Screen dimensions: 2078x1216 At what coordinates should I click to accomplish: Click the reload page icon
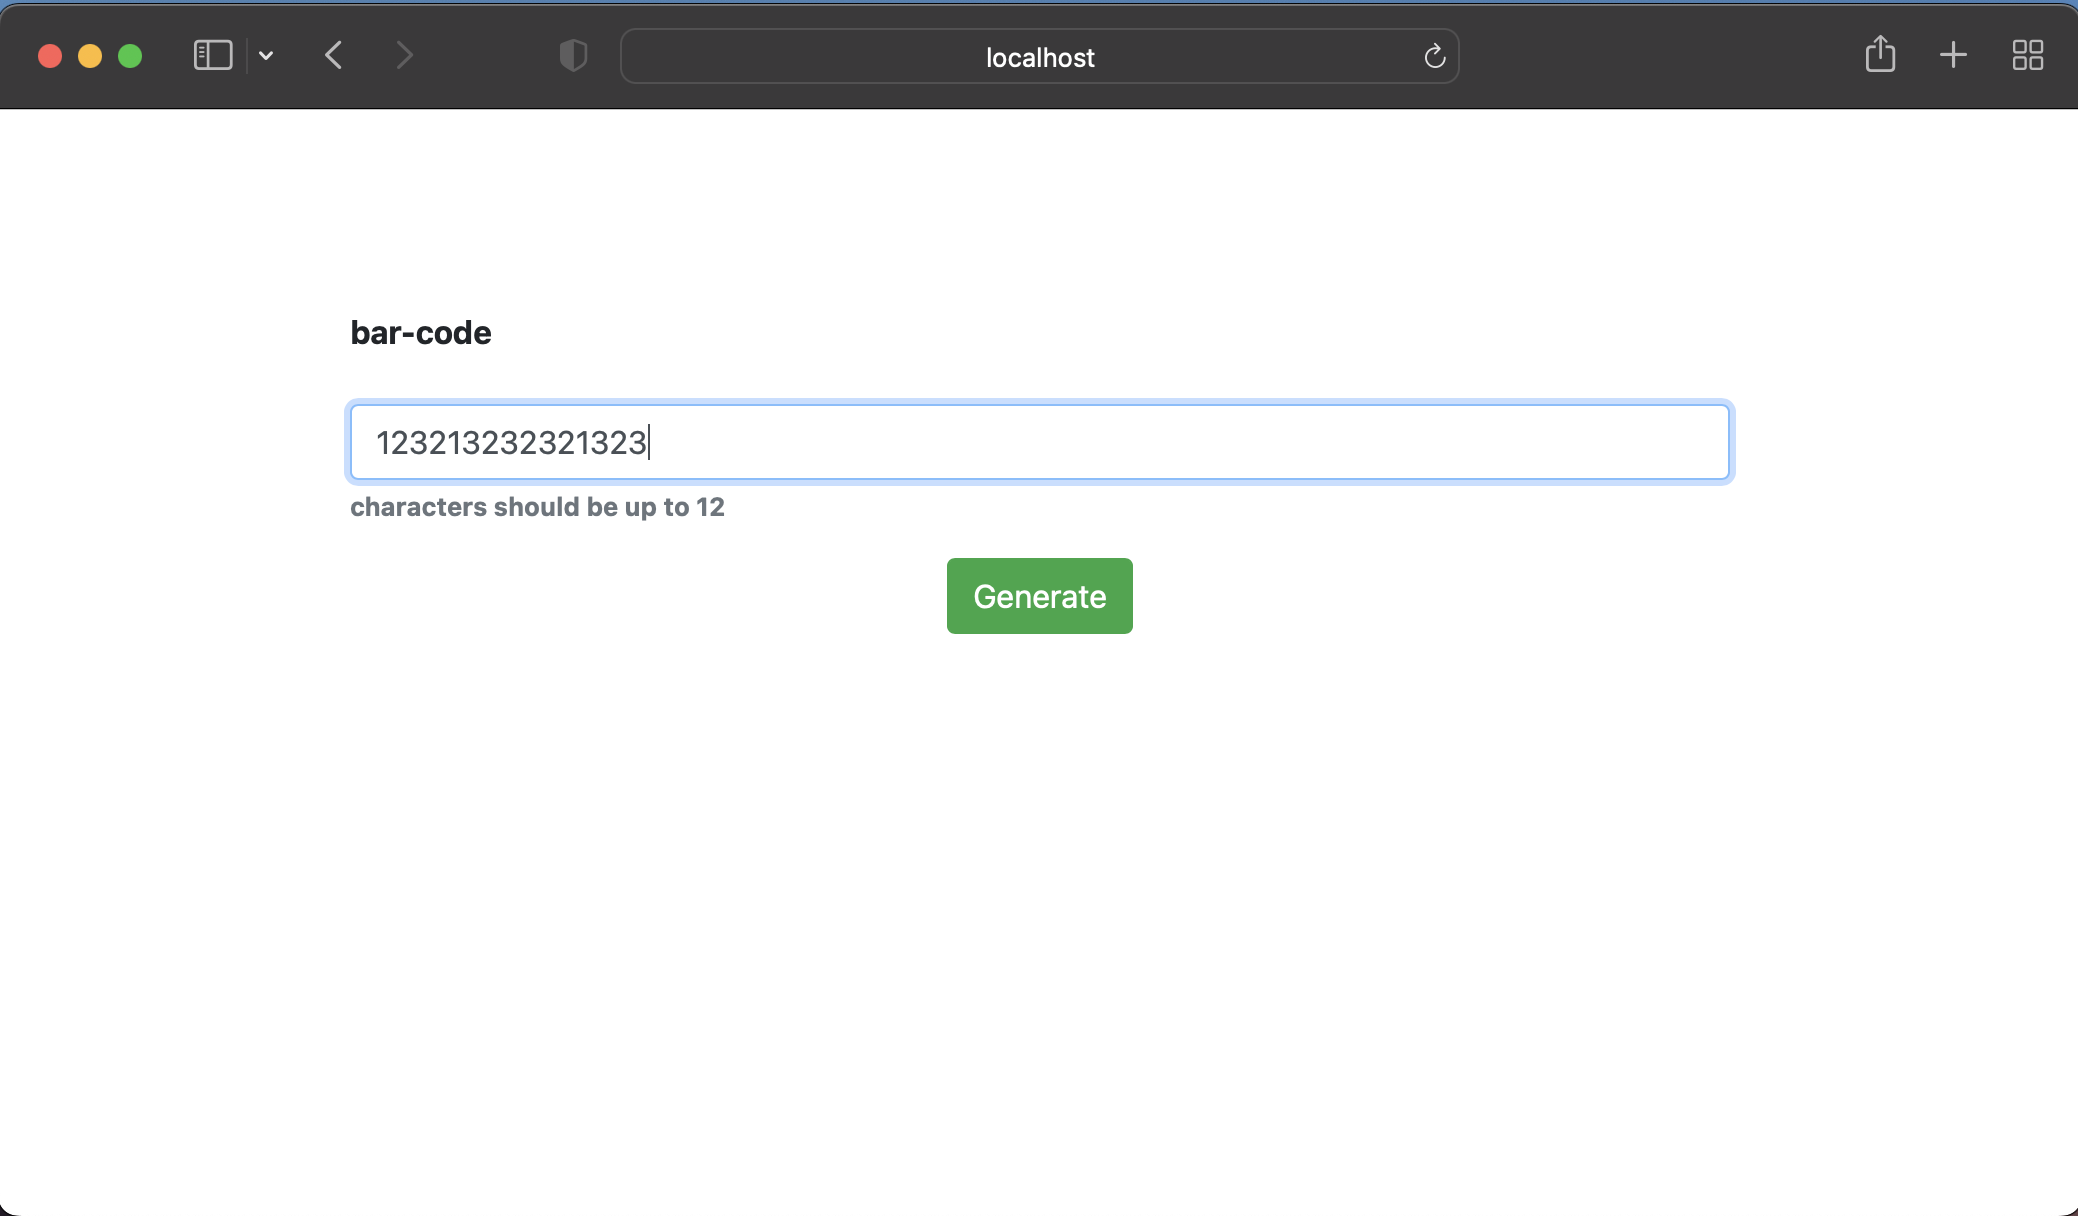coord(1434,56)
